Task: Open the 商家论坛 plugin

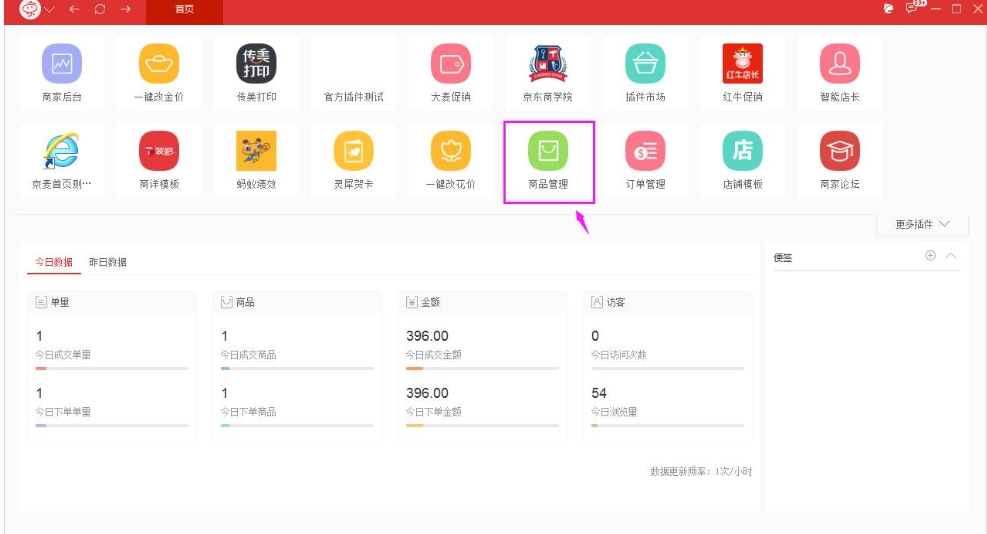Action: tap(840, 151)
